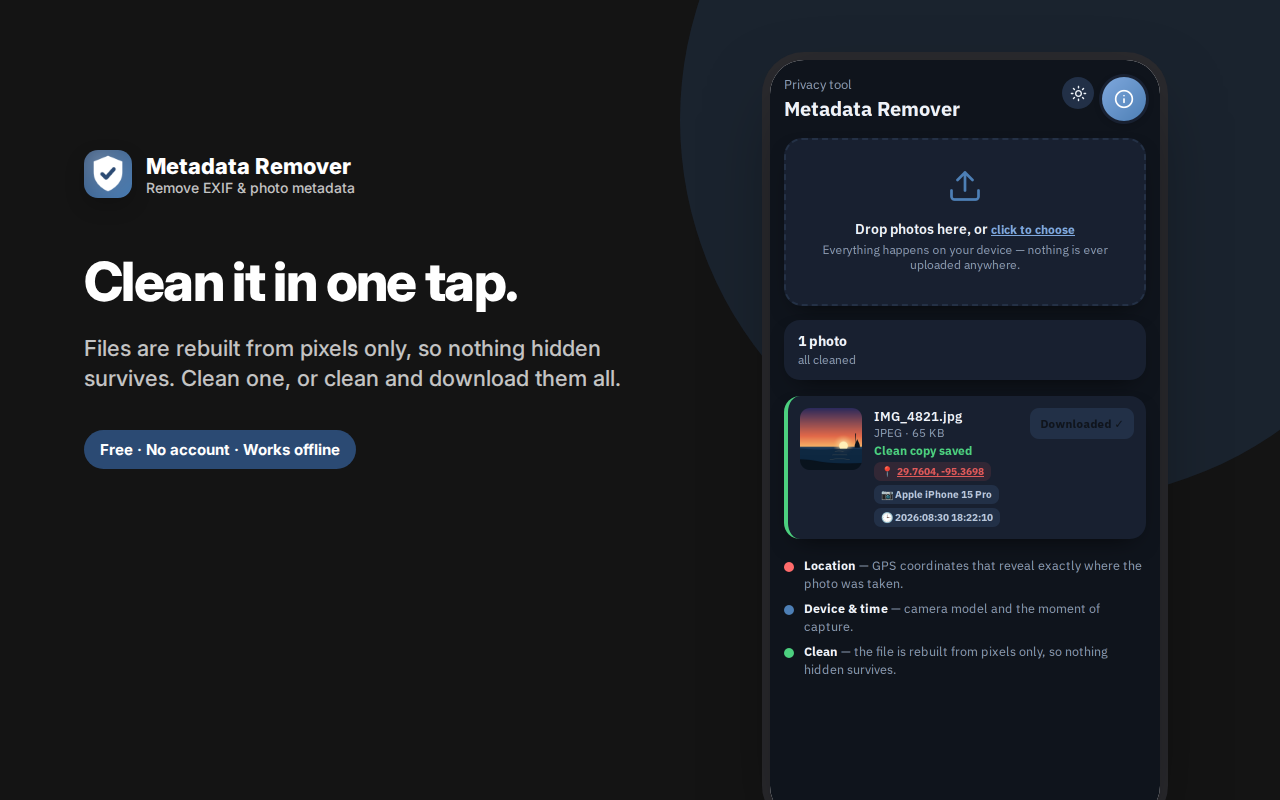Click the 'Privacy tool' label in the header
The width and height of the screenshot is (1280, 800).
(818, 85)
